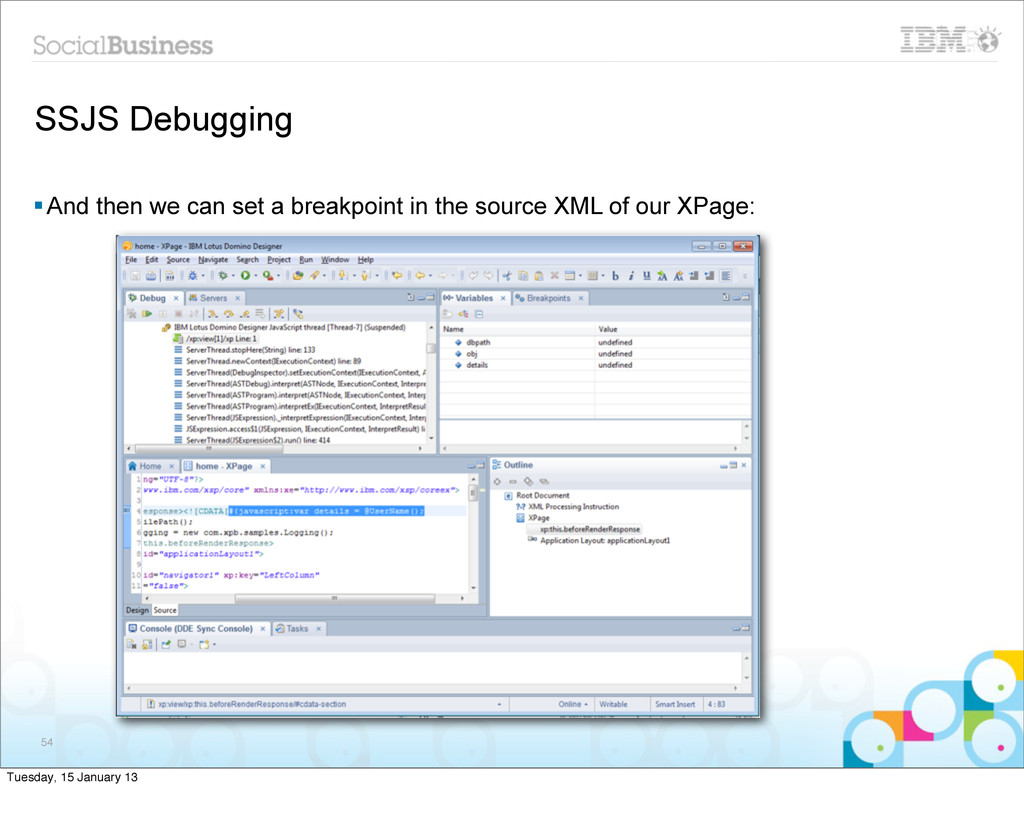Image resolution: width=1024 pixels, height=838 pixels.
Task: Switch to the Tasks tab
Action: pyautogui.click(x=297, y=628)
